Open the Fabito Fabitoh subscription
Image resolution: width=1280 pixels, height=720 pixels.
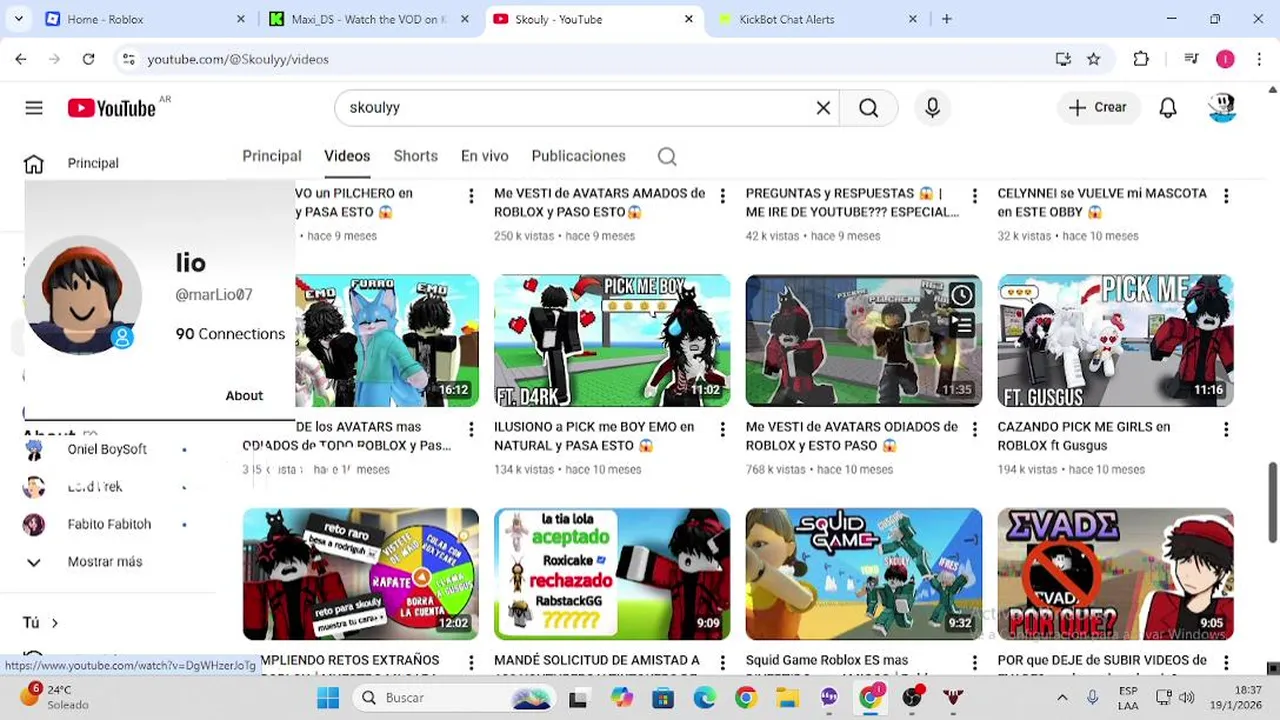pos(109,524)
